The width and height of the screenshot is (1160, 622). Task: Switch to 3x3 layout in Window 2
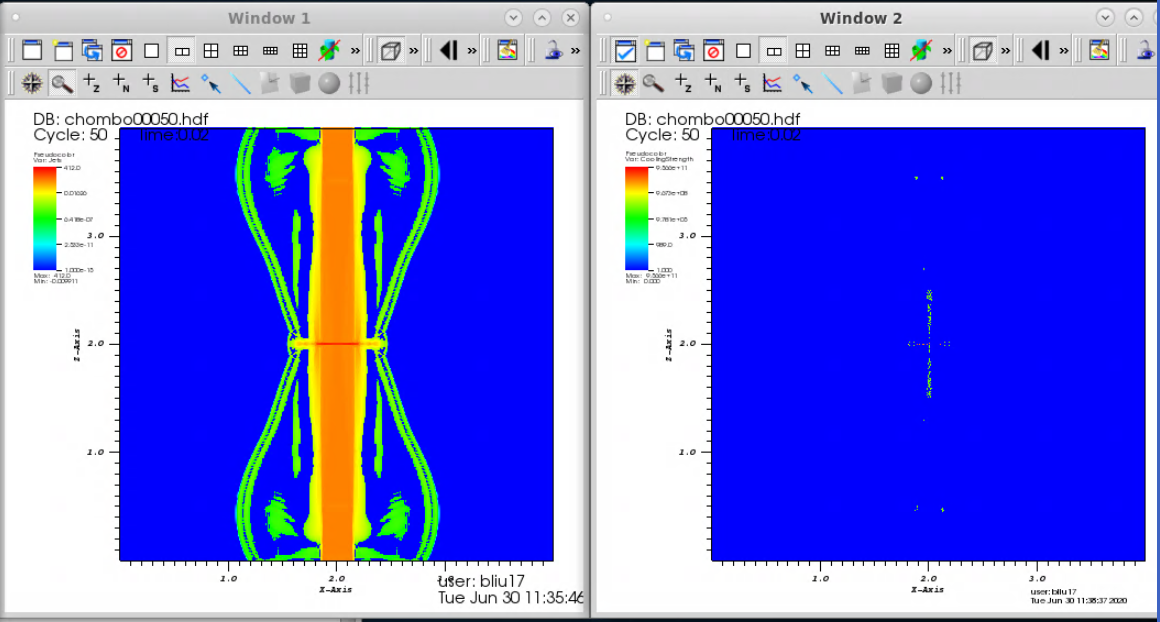(x=891, y=50)
